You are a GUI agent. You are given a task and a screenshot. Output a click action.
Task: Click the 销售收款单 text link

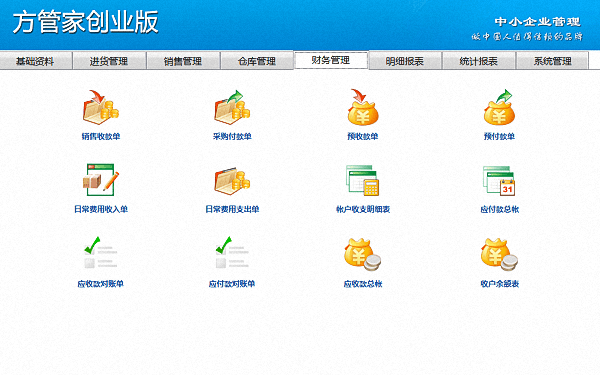101,136
